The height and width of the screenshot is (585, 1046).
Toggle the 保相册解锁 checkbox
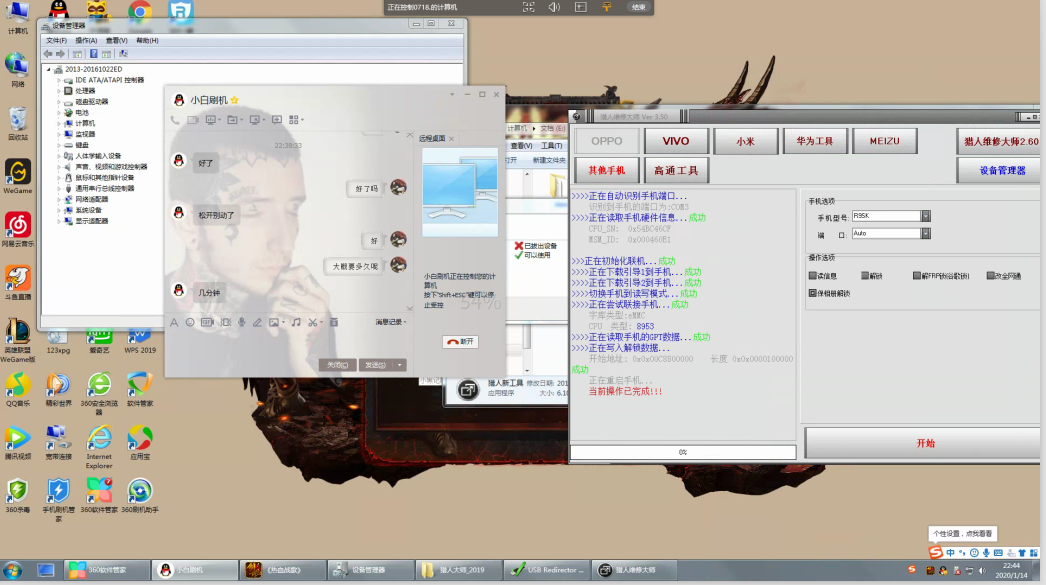(x=813, y=293)
